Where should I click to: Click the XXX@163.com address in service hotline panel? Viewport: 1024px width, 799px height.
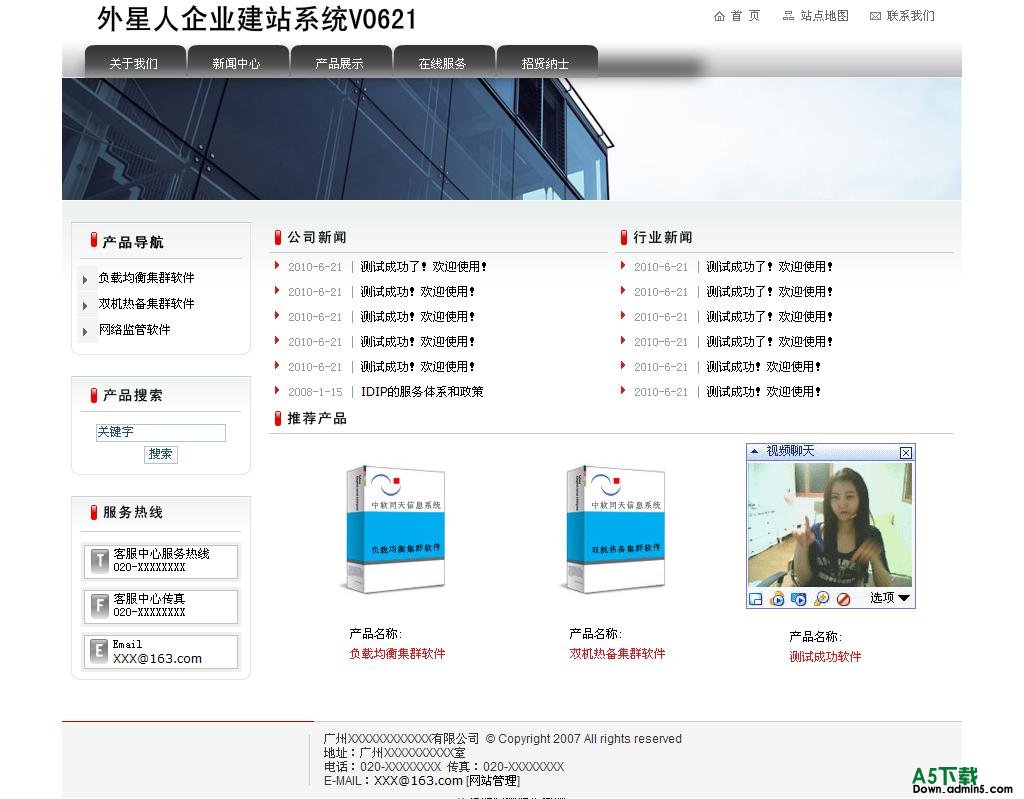coord(157,659)
